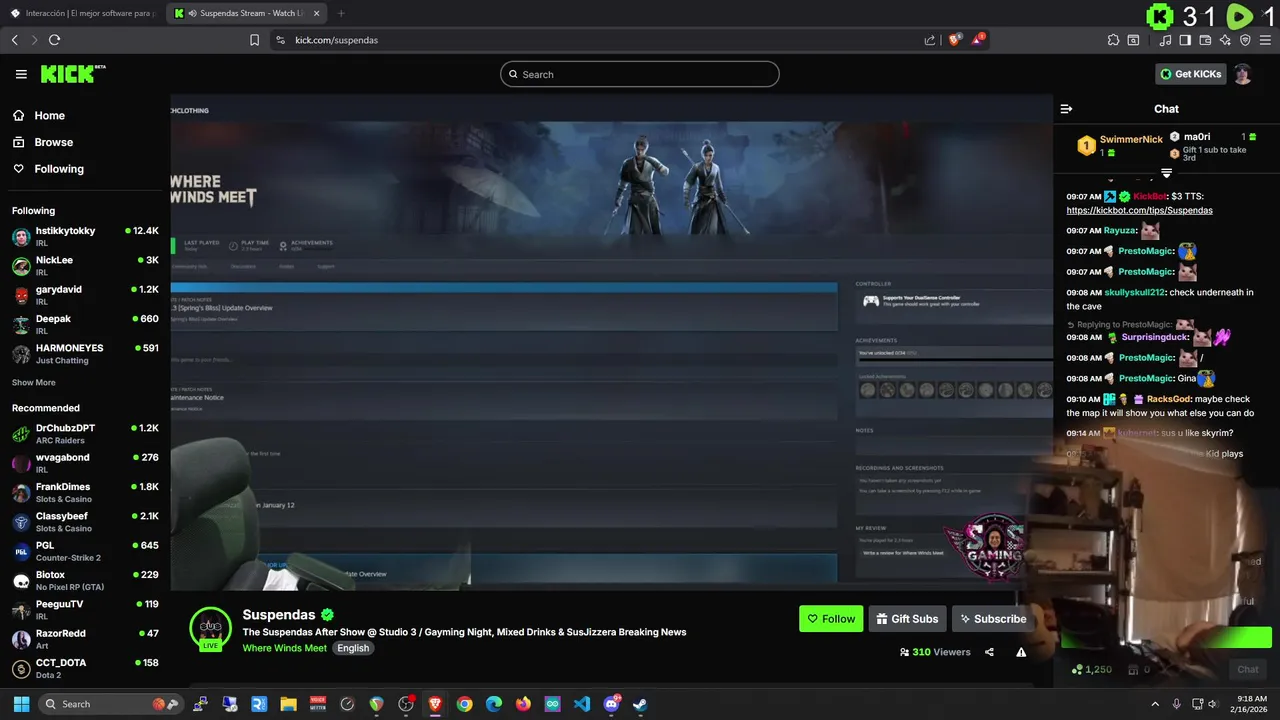Image resolution: width=1280 pixels, height=720 pixels.
Task: Open DrChubzDPT recommended channel
Action: point(84,434)
